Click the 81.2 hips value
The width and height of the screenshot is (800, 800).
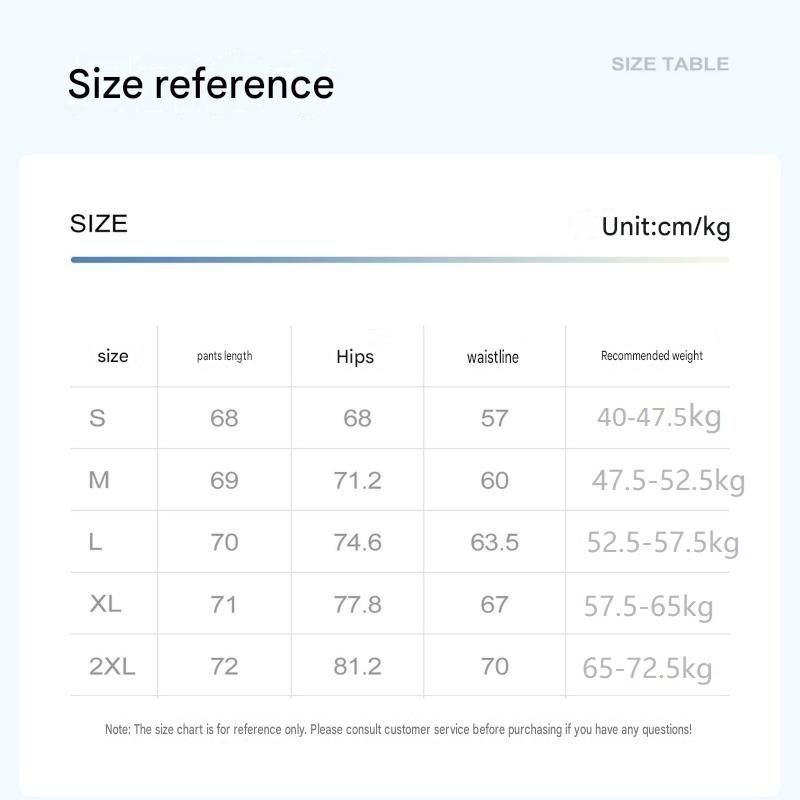click(x=358, y=666)
